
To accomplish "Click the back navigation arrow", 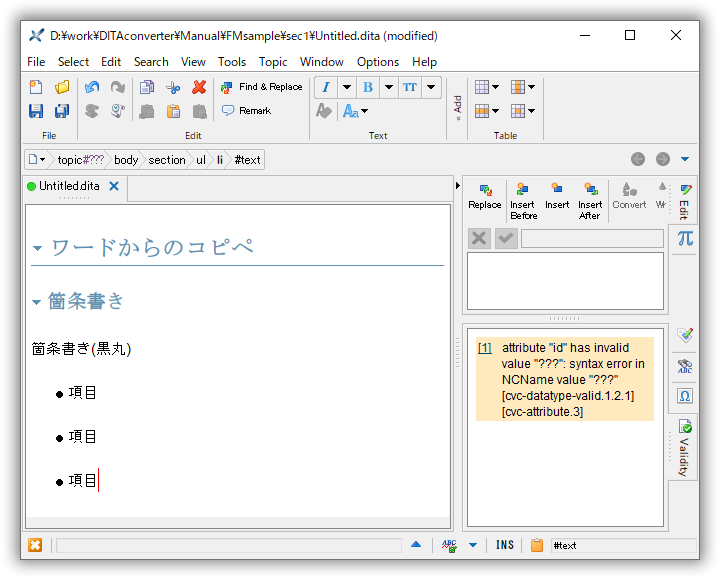I will pos(638,159).
